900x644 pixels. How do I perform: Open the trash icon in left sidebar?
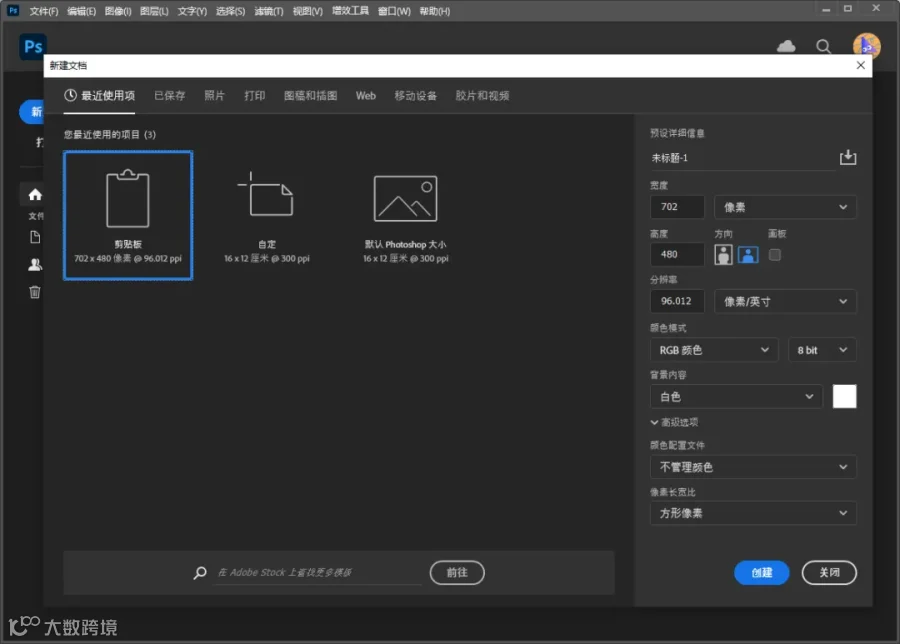click(35, 292)
